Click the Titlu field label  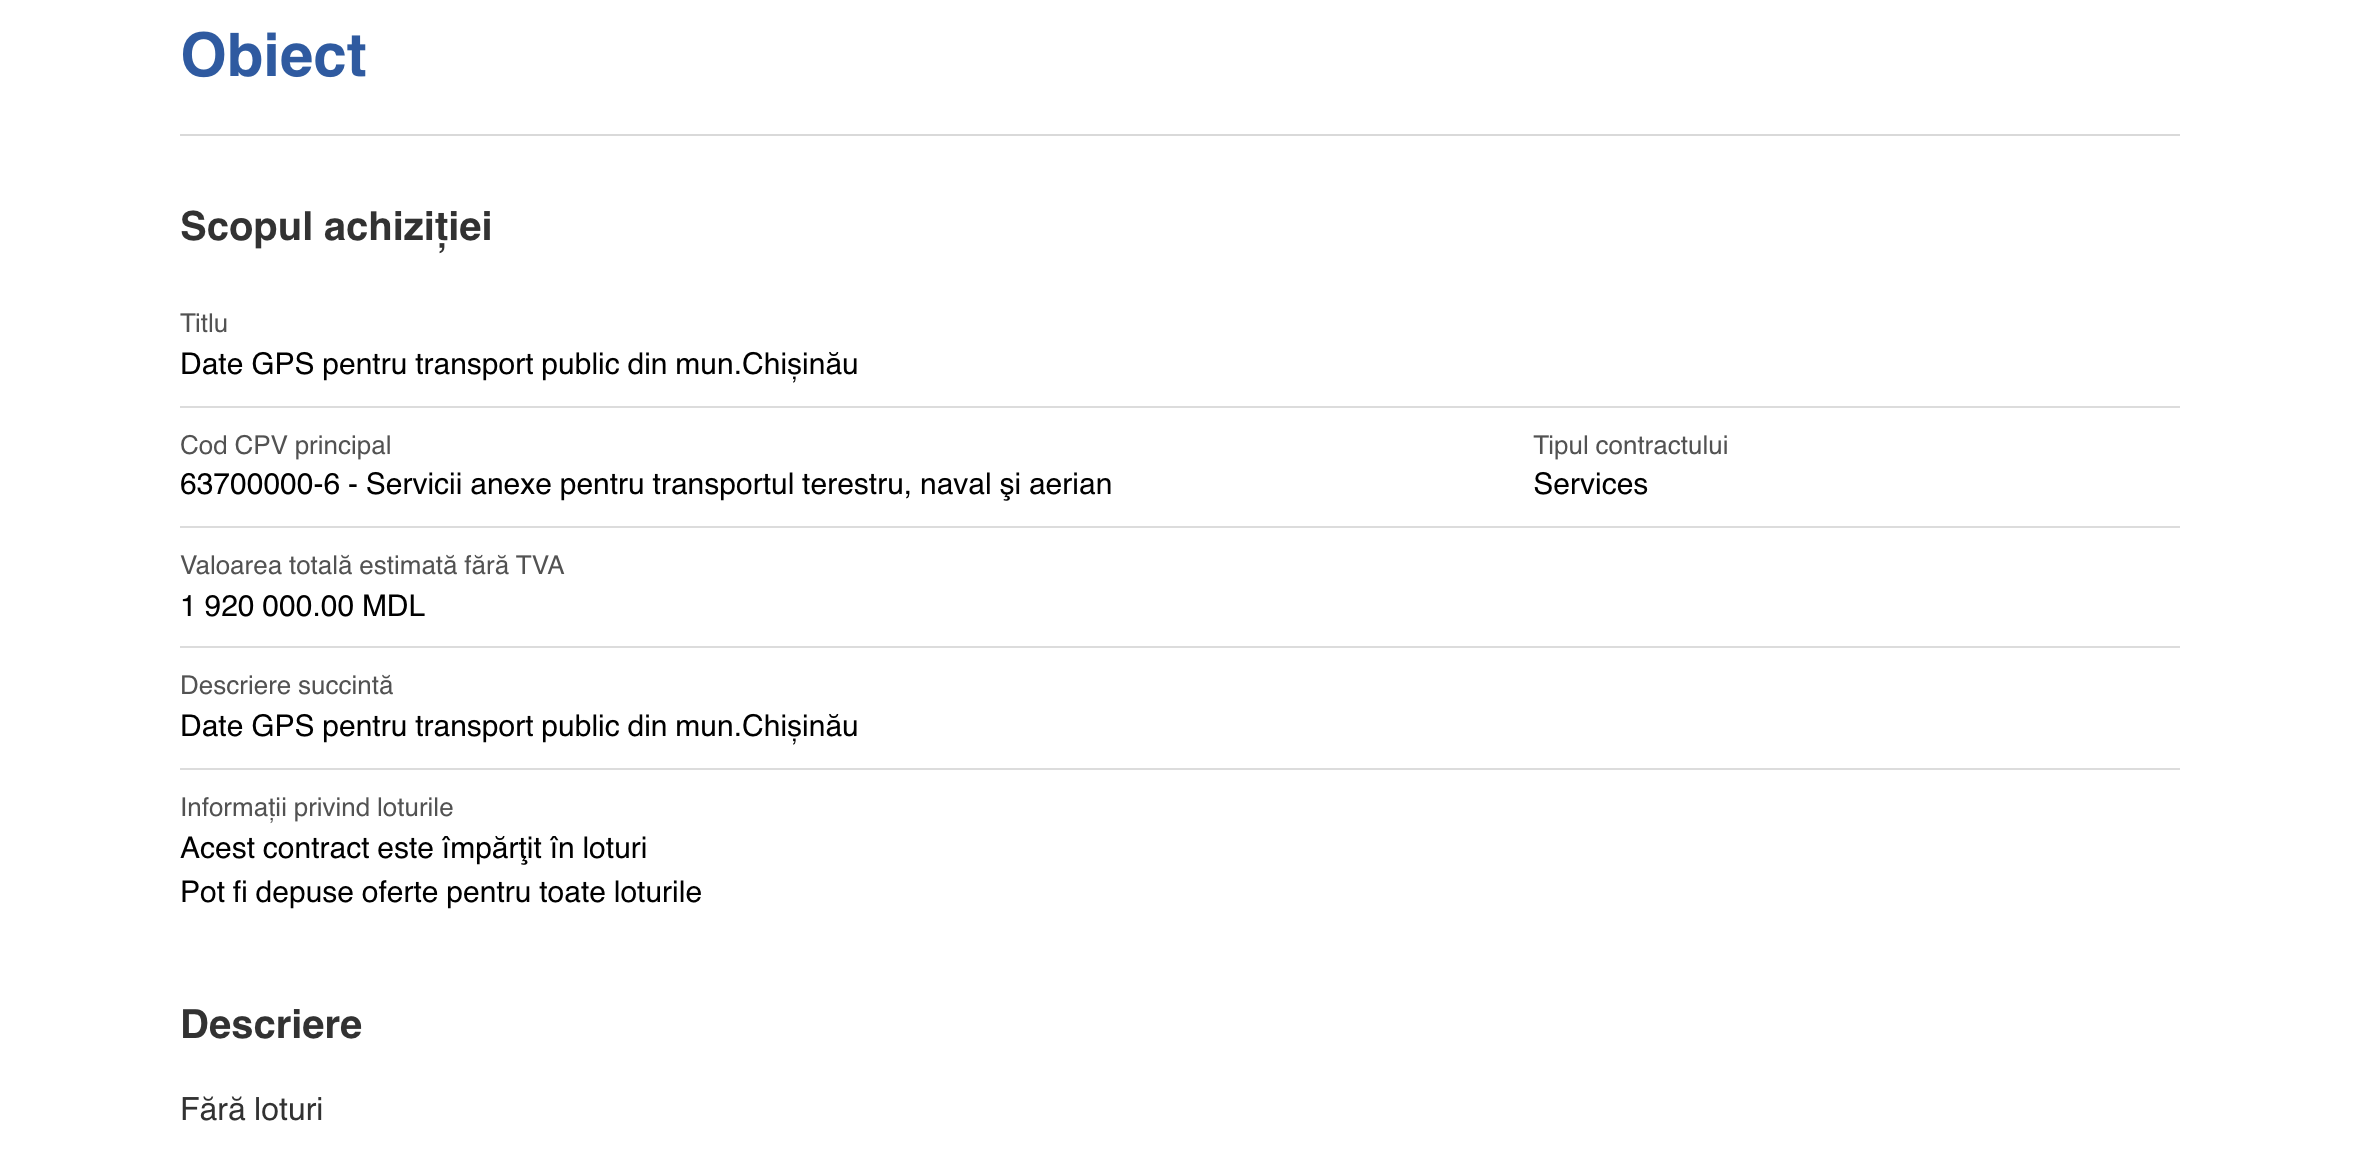coord(204,323)
